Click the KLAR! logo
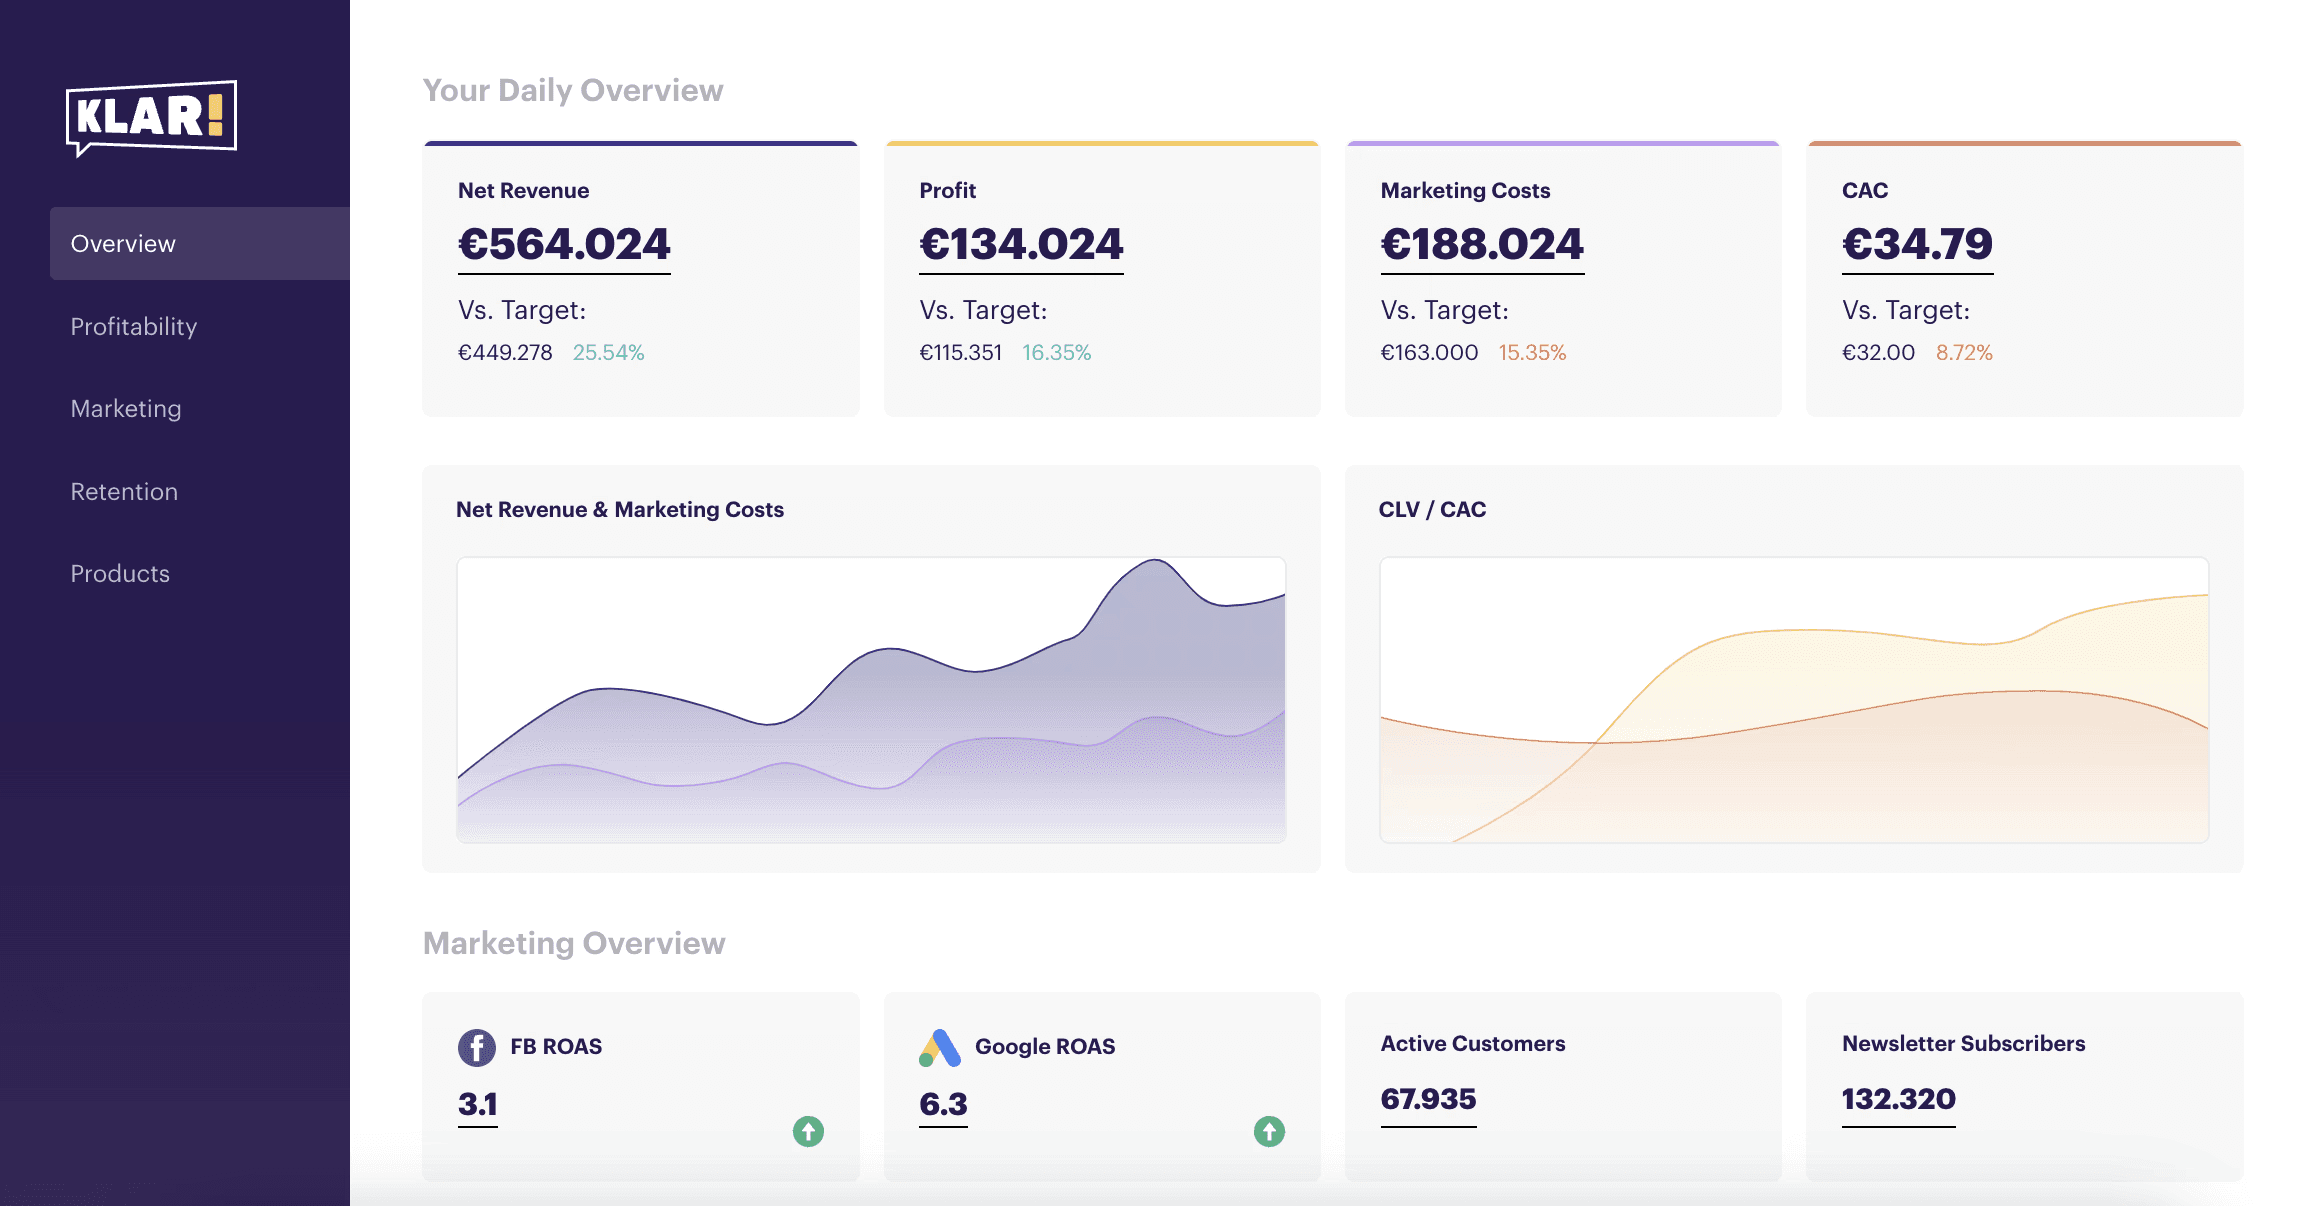The image size is (2320, 1206). [151, 118]
